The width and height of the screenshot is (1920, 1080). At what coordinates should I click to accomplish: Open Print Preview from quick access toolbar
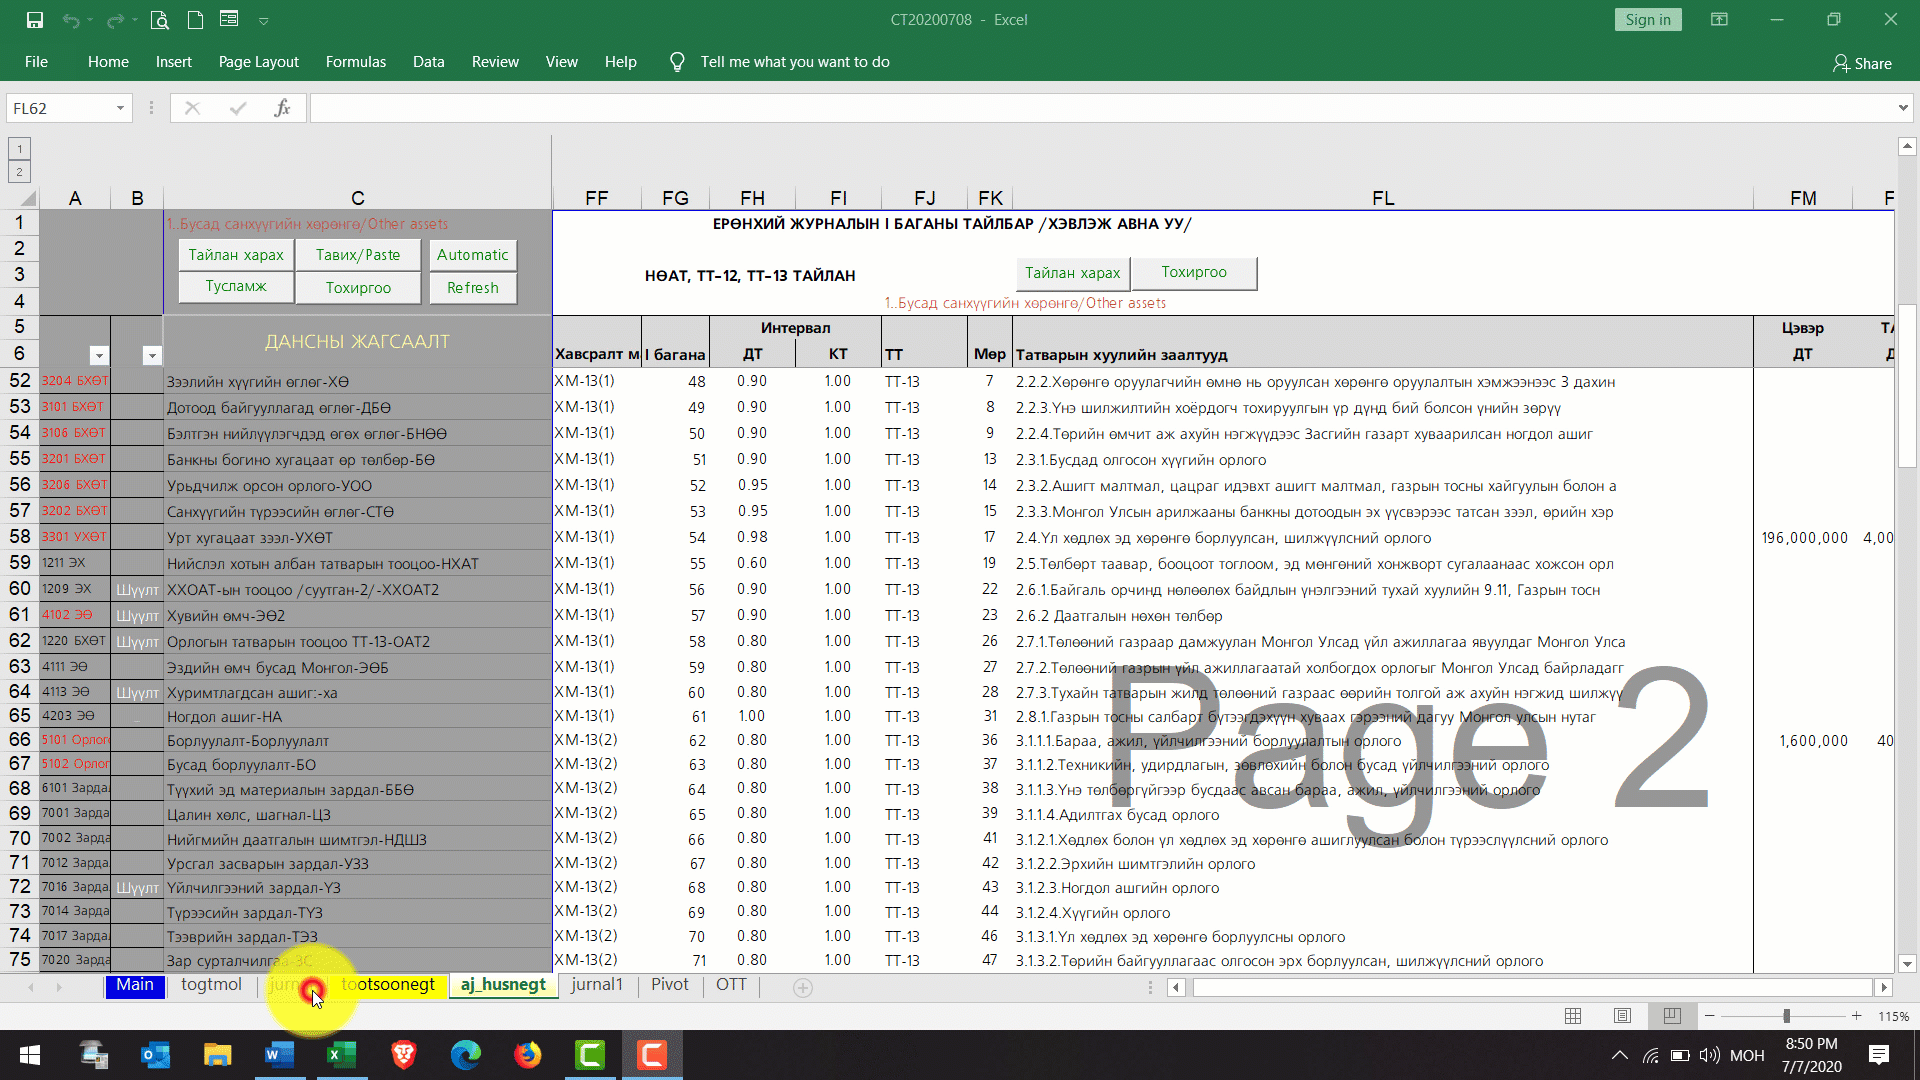pyautogui.click(x=159, y=20)
